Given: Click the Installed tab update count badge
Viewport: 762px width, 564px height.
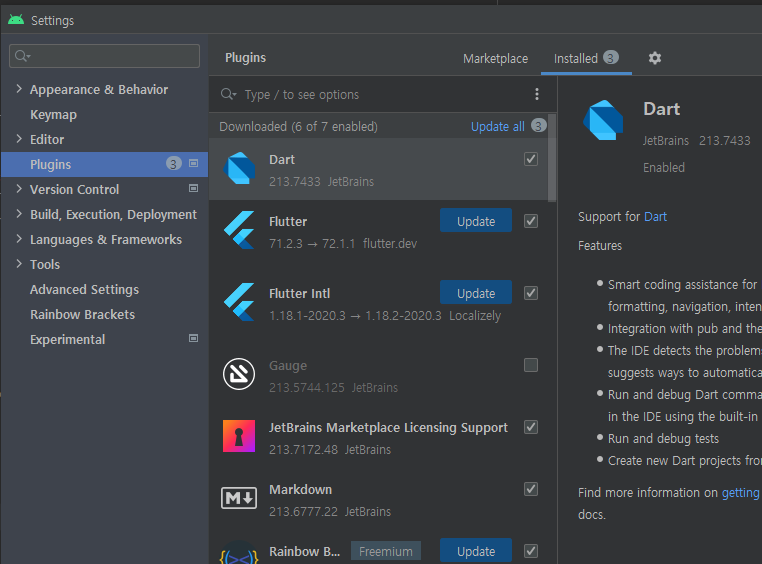Looking at the screenshot, I should pos(611,57).
